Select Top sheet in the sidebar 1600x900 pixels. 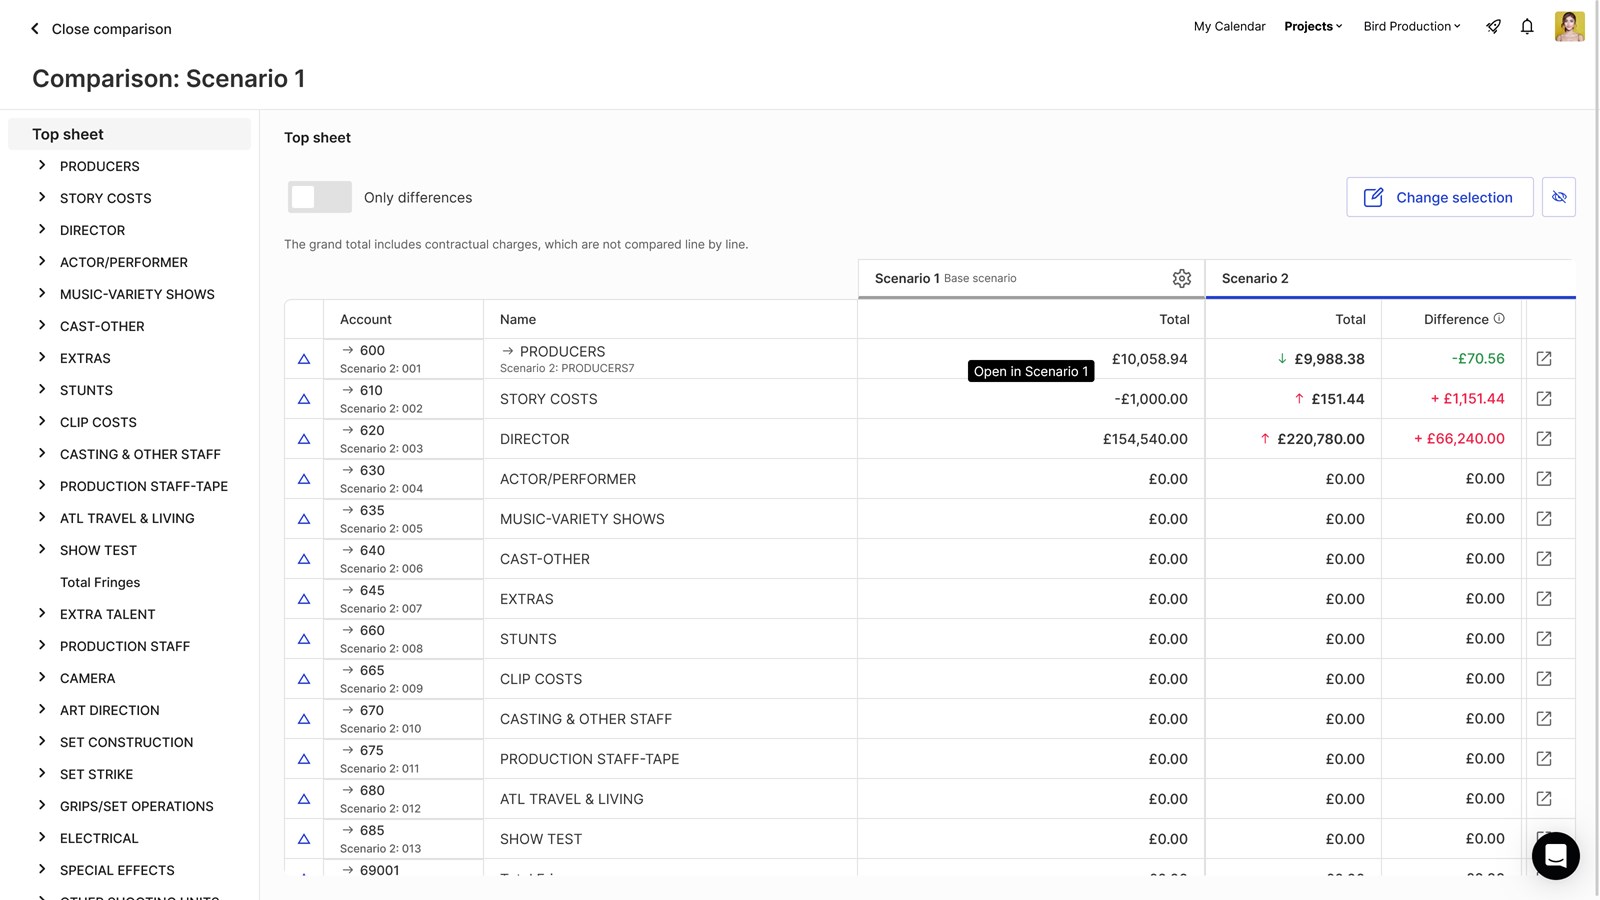point(130,134)
